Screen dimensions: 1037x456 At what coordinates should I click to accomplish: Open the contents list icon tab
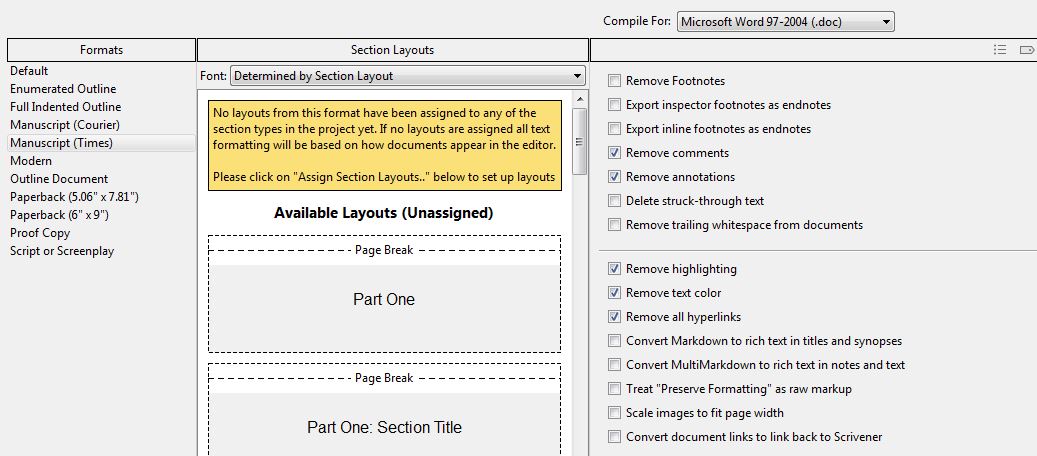click(1000, 50)
